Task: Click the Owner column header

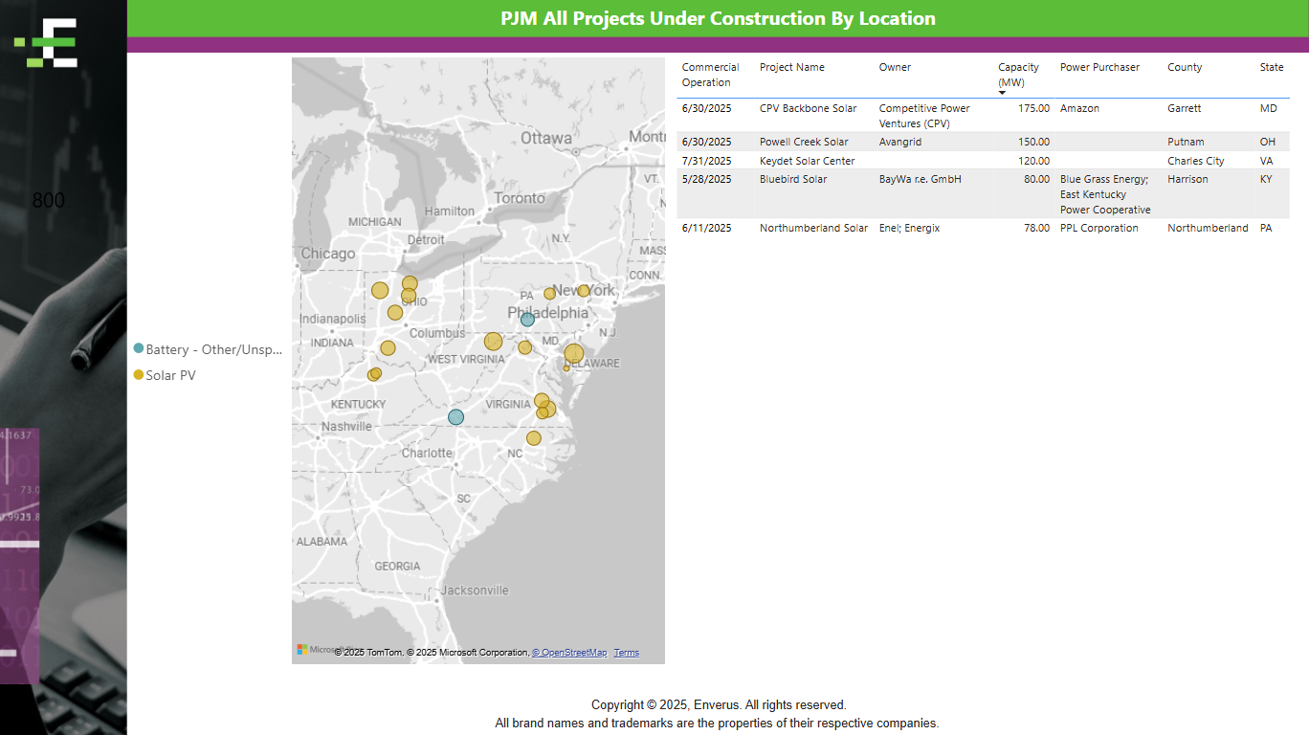Action: [x=895, y=68]
